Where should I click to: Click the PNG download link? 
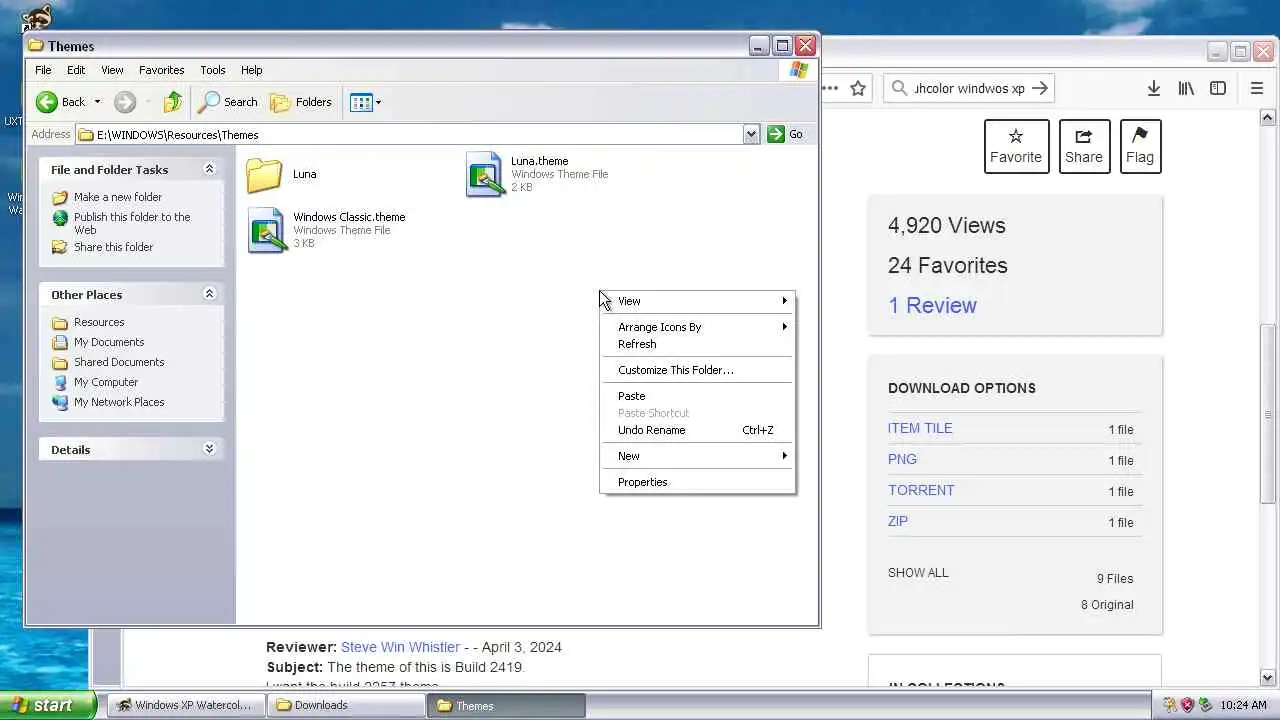tap(902, 459)
